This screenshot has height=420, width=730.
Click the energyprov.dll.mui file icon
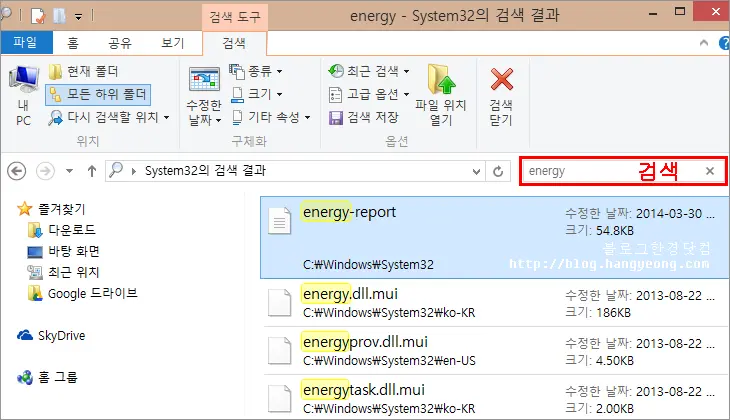tap(280, 351)
